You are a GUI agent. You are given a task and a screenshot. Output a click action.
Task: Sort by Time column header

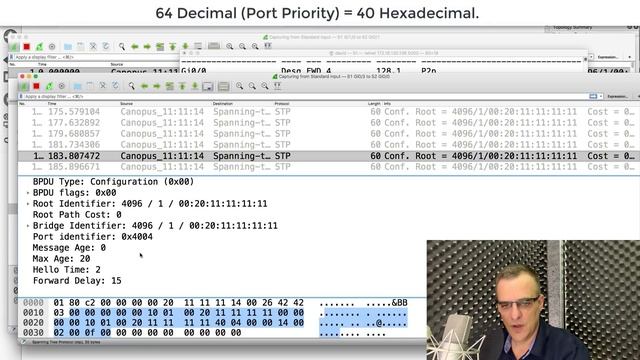pyautogui.click(x=52, y=104)
